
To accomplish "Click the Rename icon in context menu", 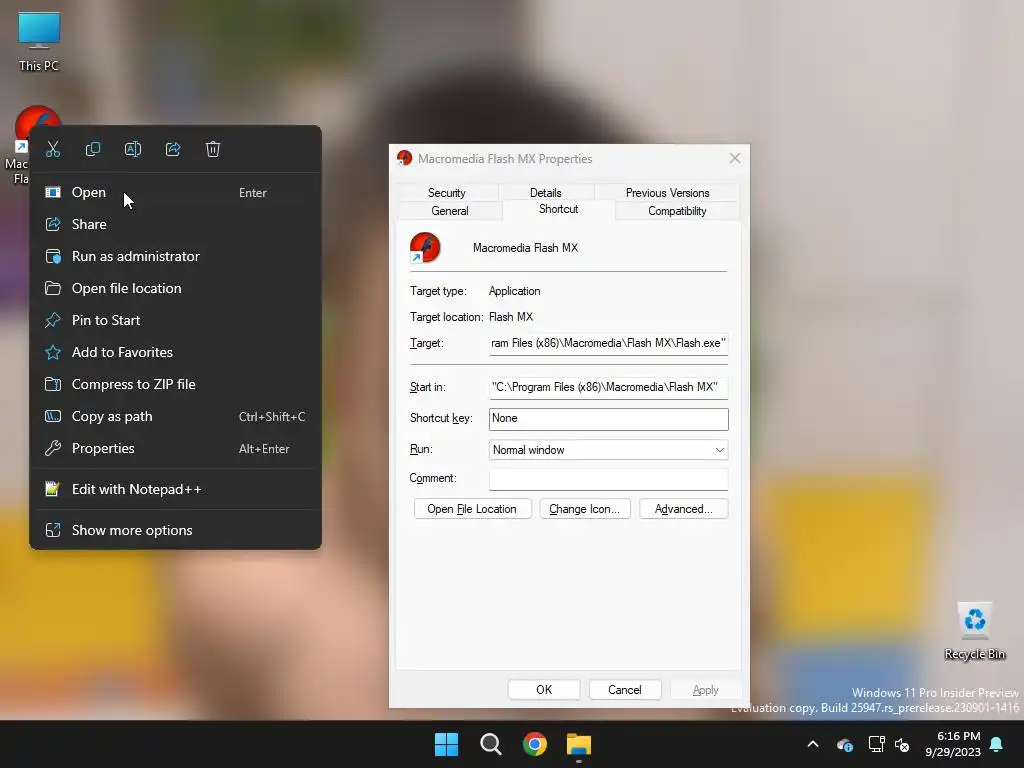I will 133,150.
